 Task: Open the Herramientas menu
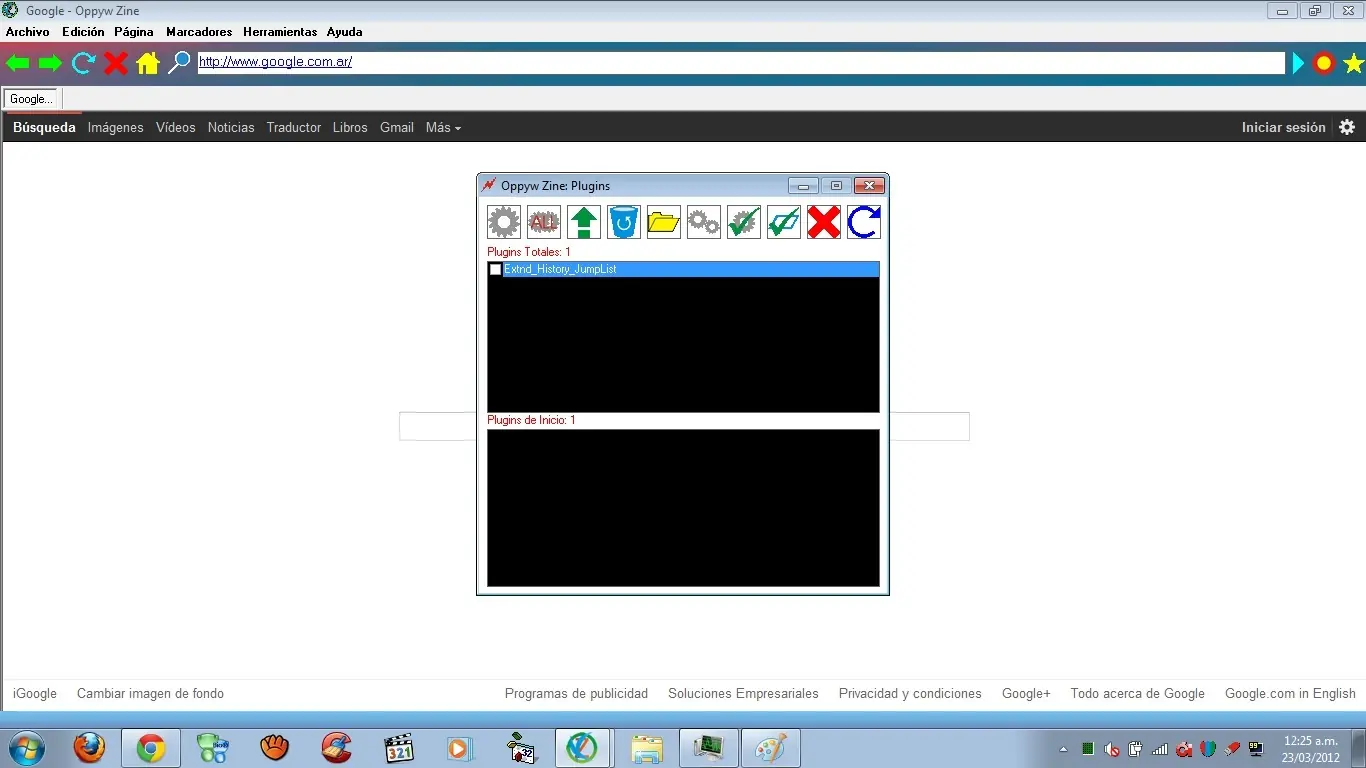coord(280,32)
